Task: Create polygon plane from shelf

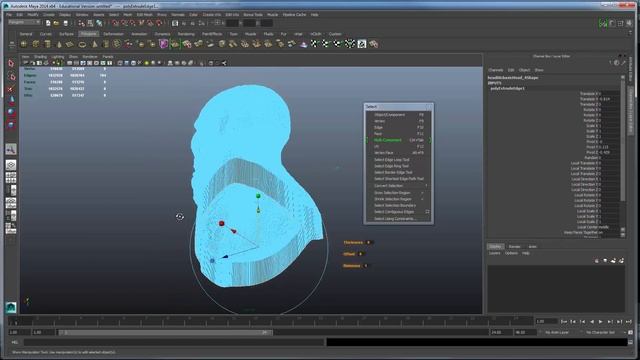Action: (70, 44)
